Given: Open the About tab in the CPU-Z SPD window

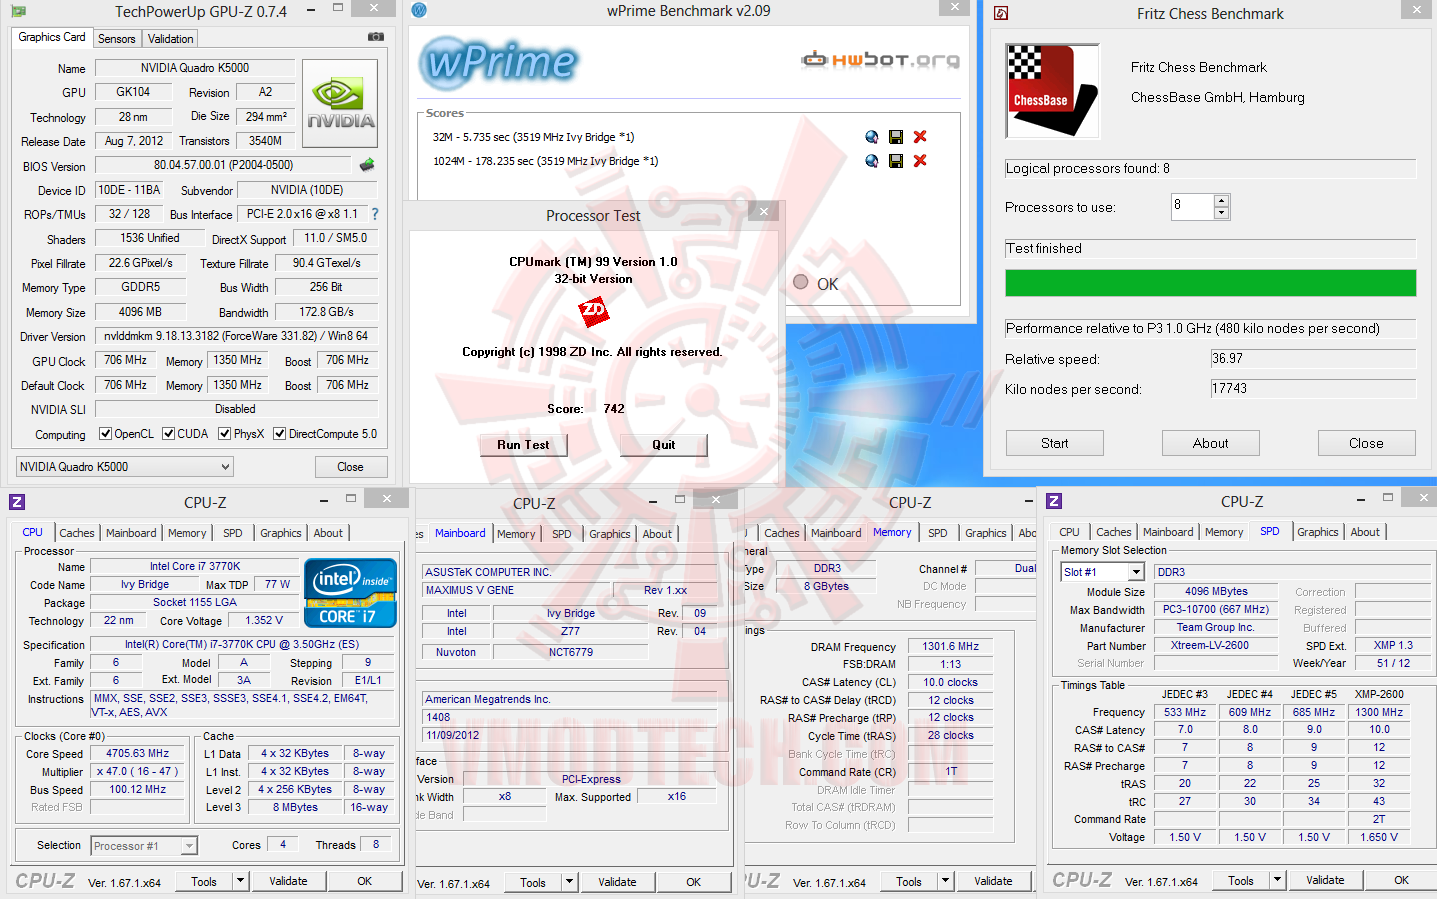Looking at the screenshot, I should (1365, 532).
